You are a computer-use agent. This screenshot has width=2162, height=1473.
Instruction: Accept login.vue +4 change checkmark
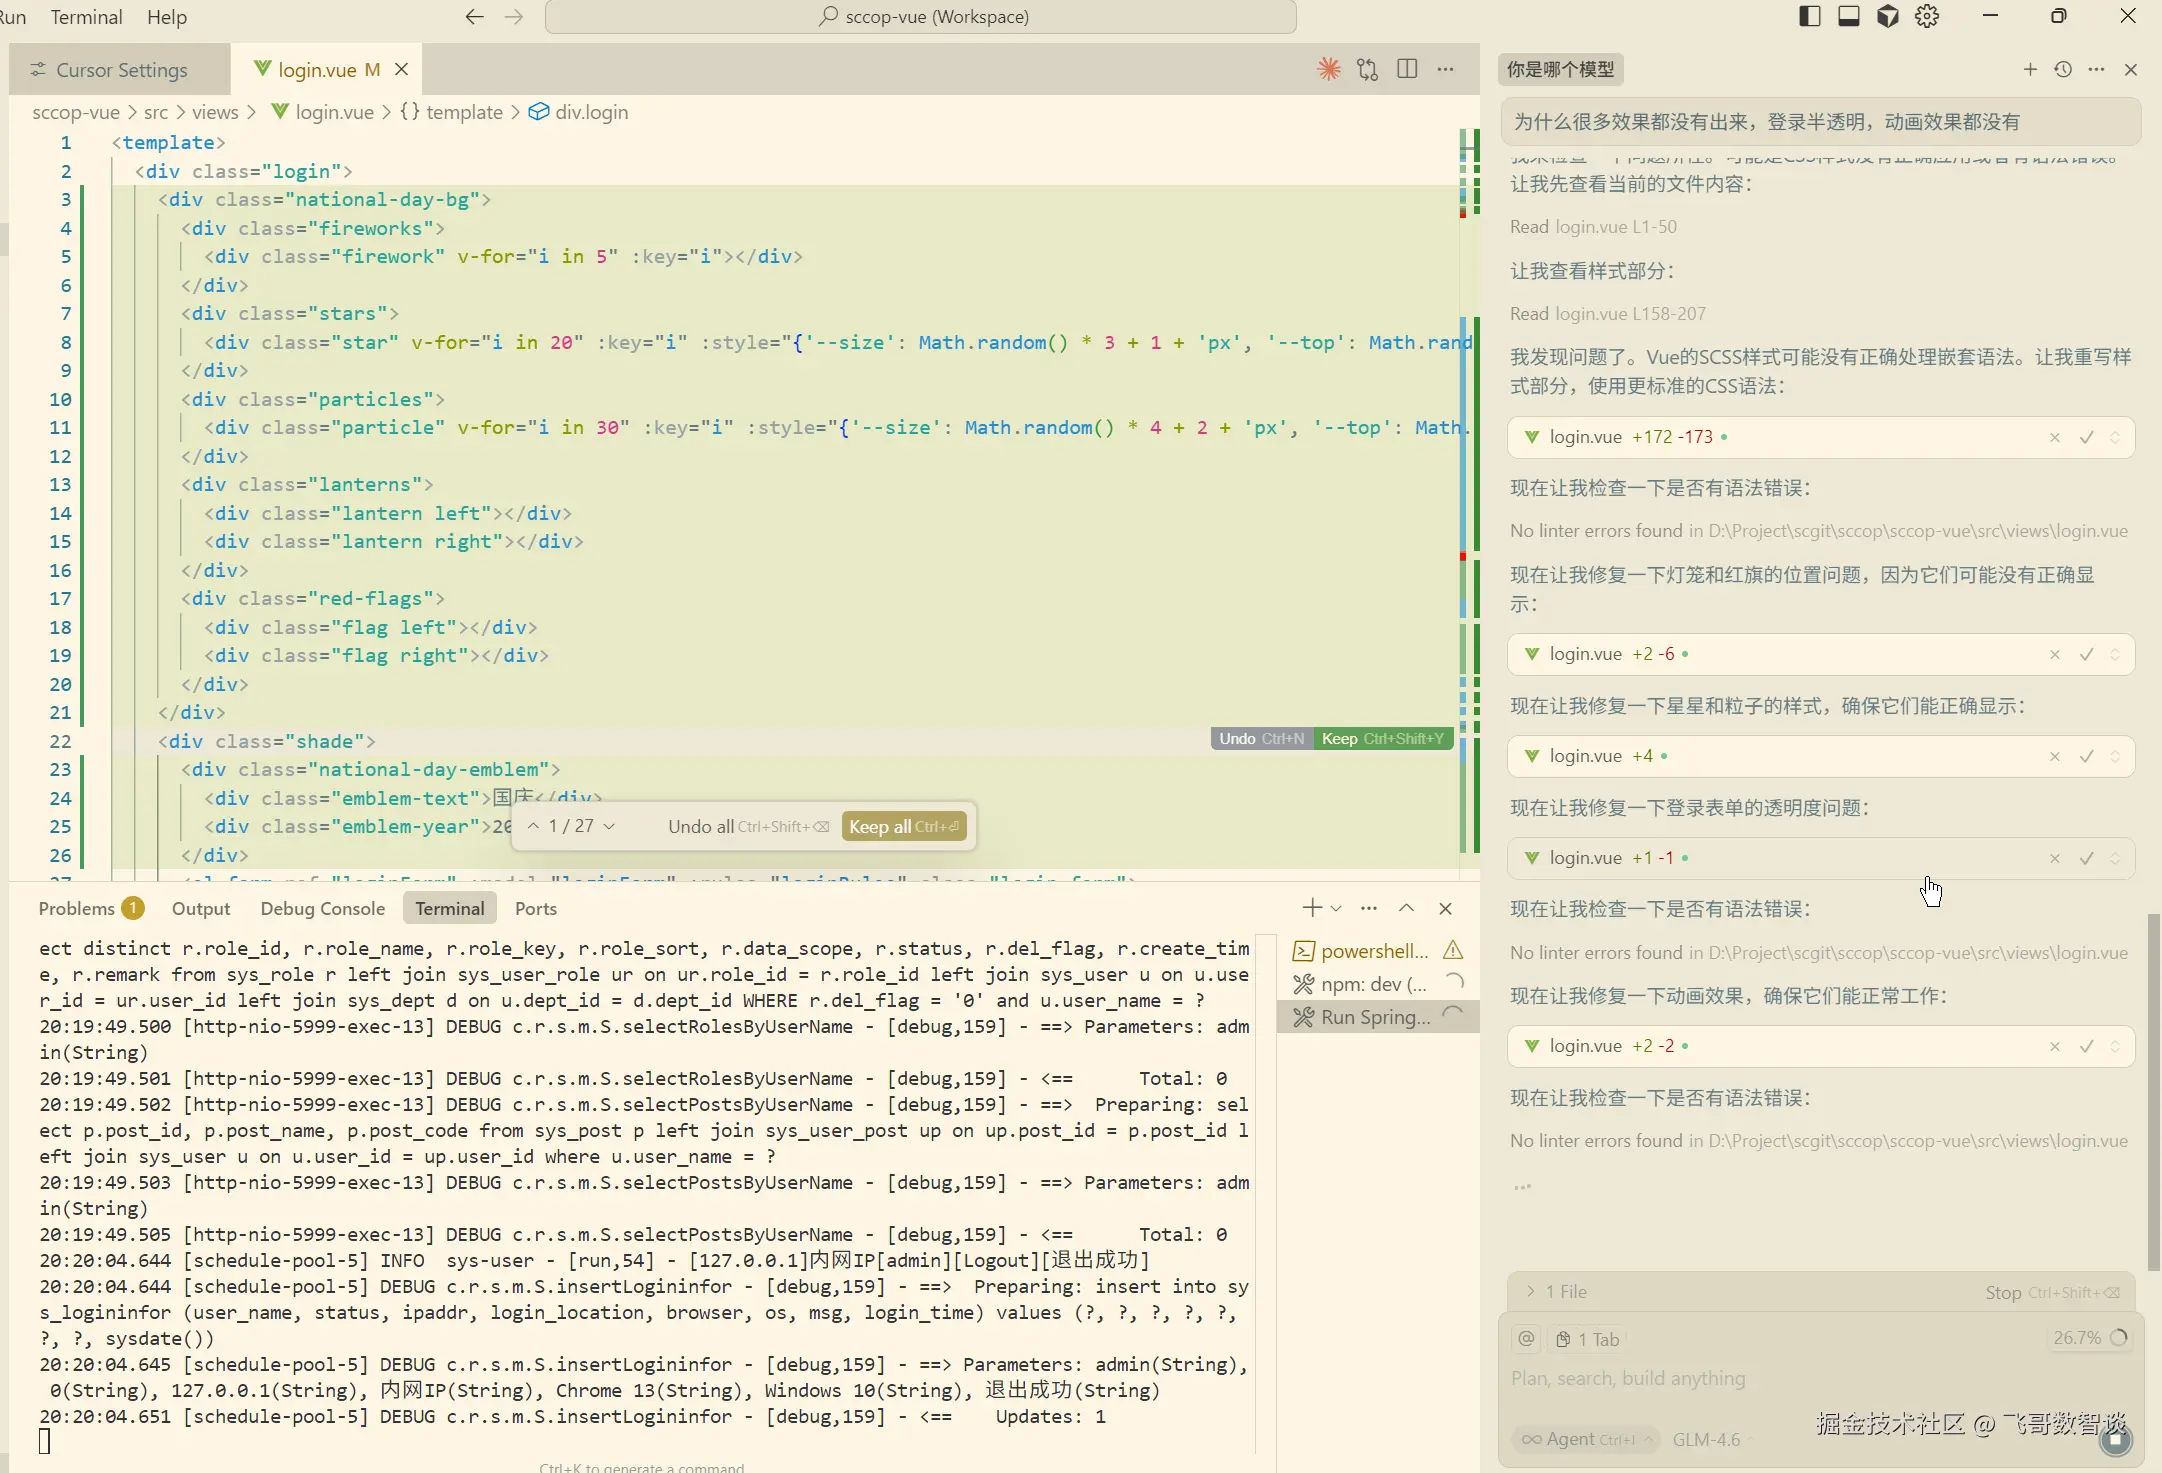pyautogui.click(x=2086, y=756)
